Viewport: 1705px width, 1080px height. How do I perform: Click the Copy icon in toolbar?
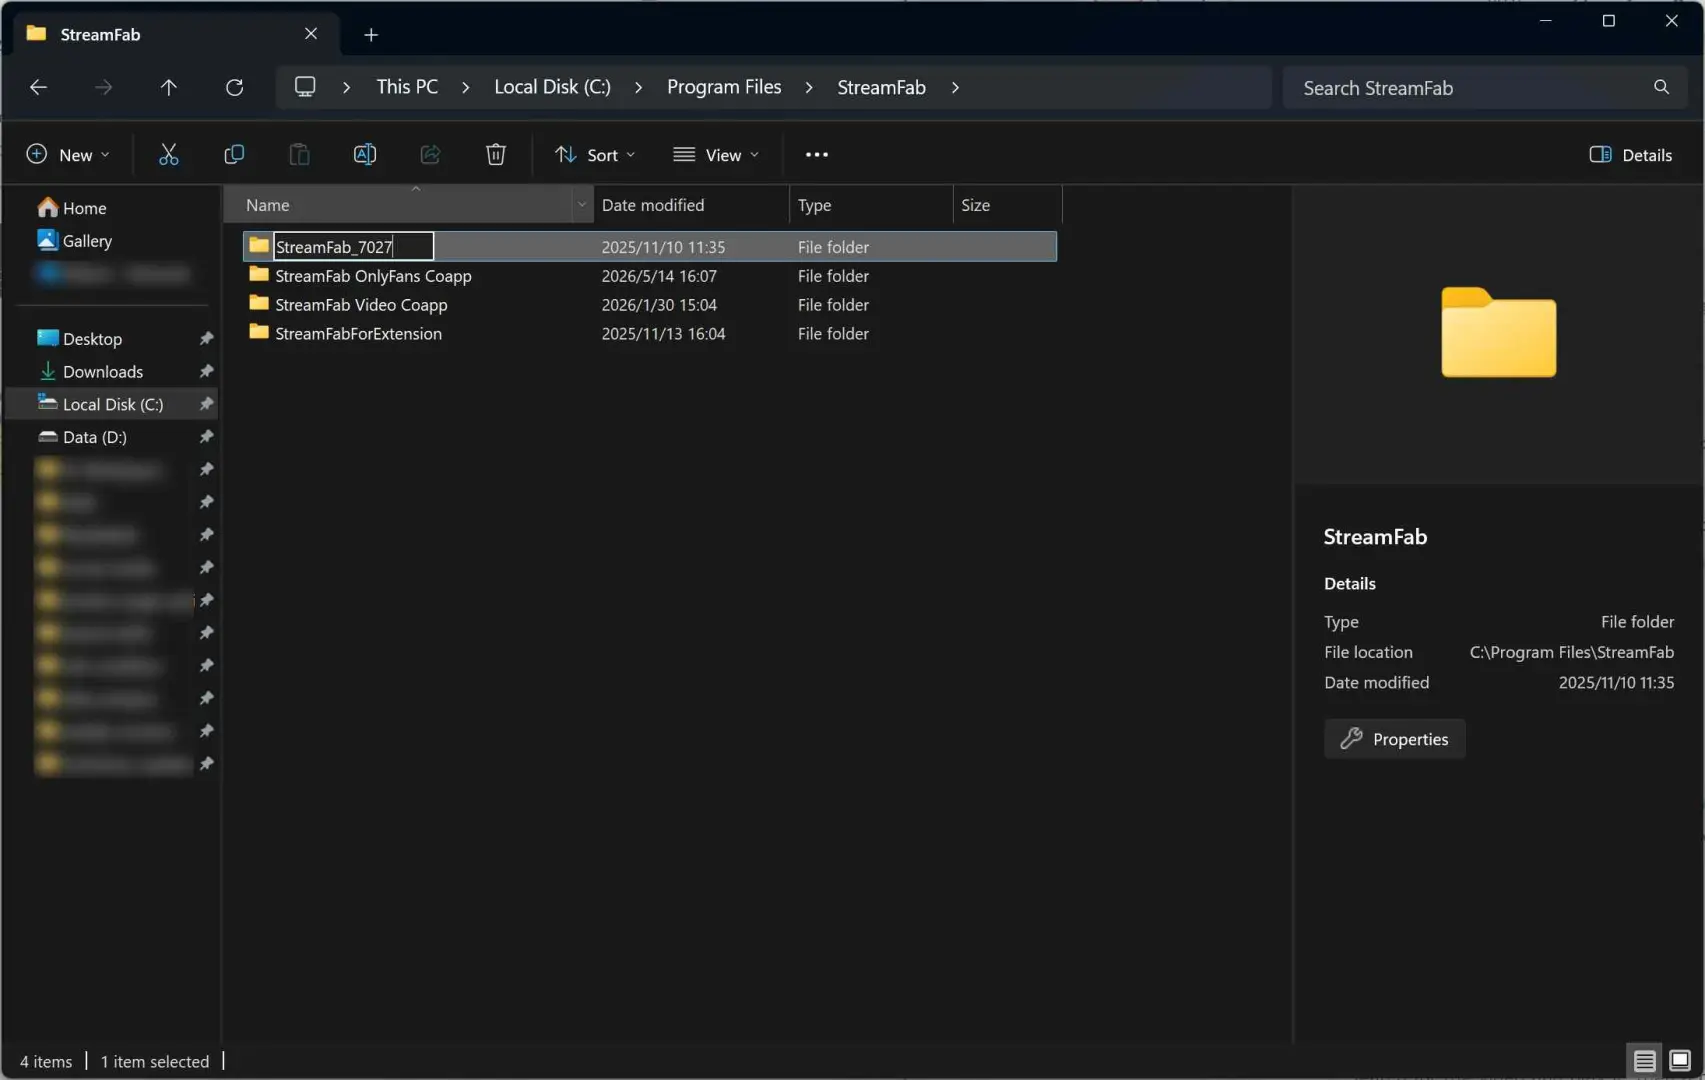click(x=234, y=154)
